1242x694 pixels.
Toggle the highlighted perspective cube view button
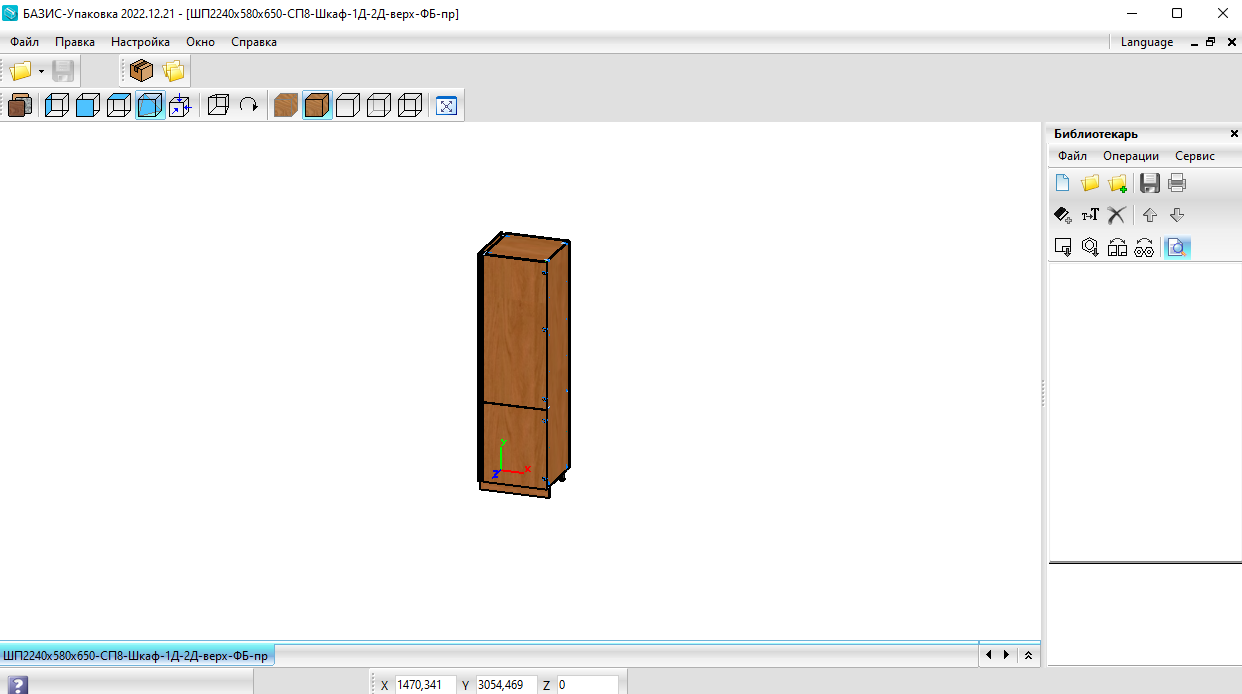pyautogui.click(x=150, y=105)
